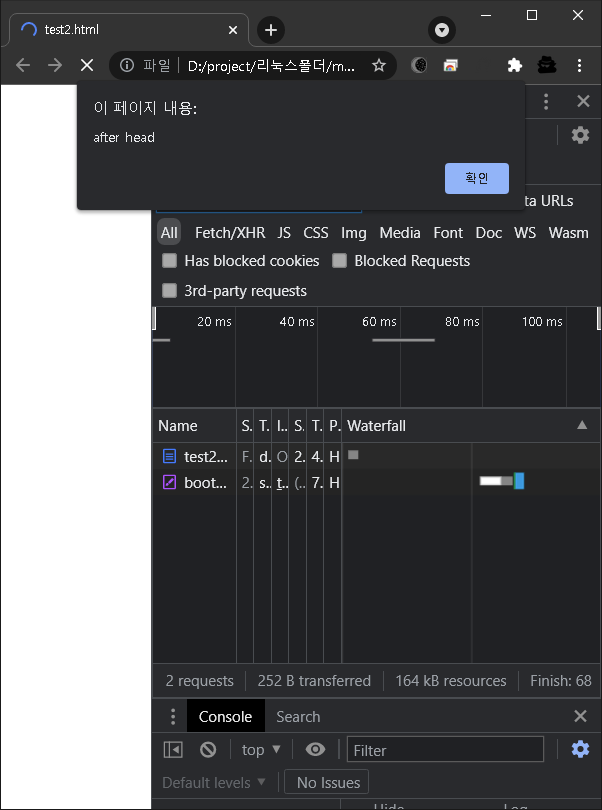Open the drawer three-dot menu beside Console
This screenshot has height=810, width=602.
tap(173, 716)
